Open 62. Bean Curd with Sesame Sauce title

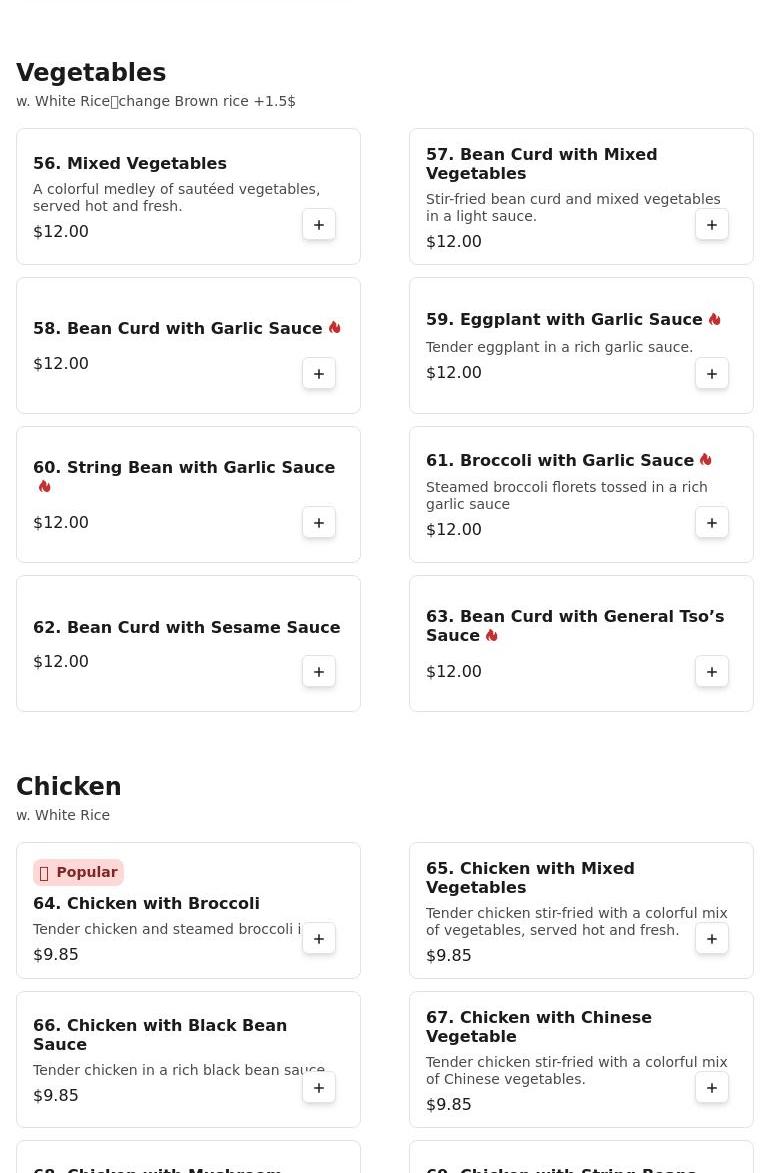tap(187, 627)
